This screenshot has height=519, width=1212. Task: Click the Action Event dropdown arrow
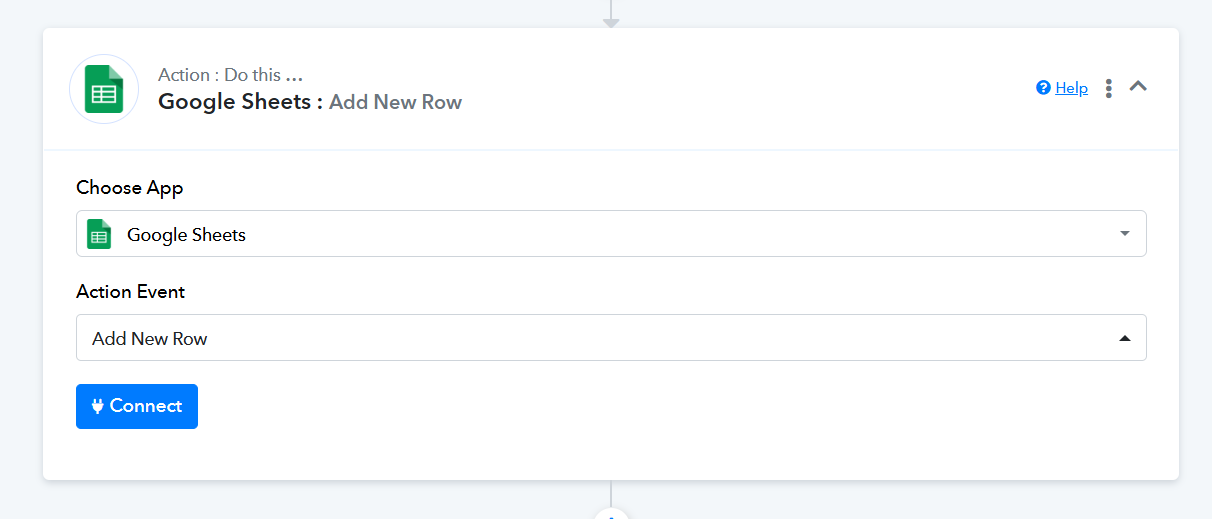pyautogui.click(x=1125, y=338)
